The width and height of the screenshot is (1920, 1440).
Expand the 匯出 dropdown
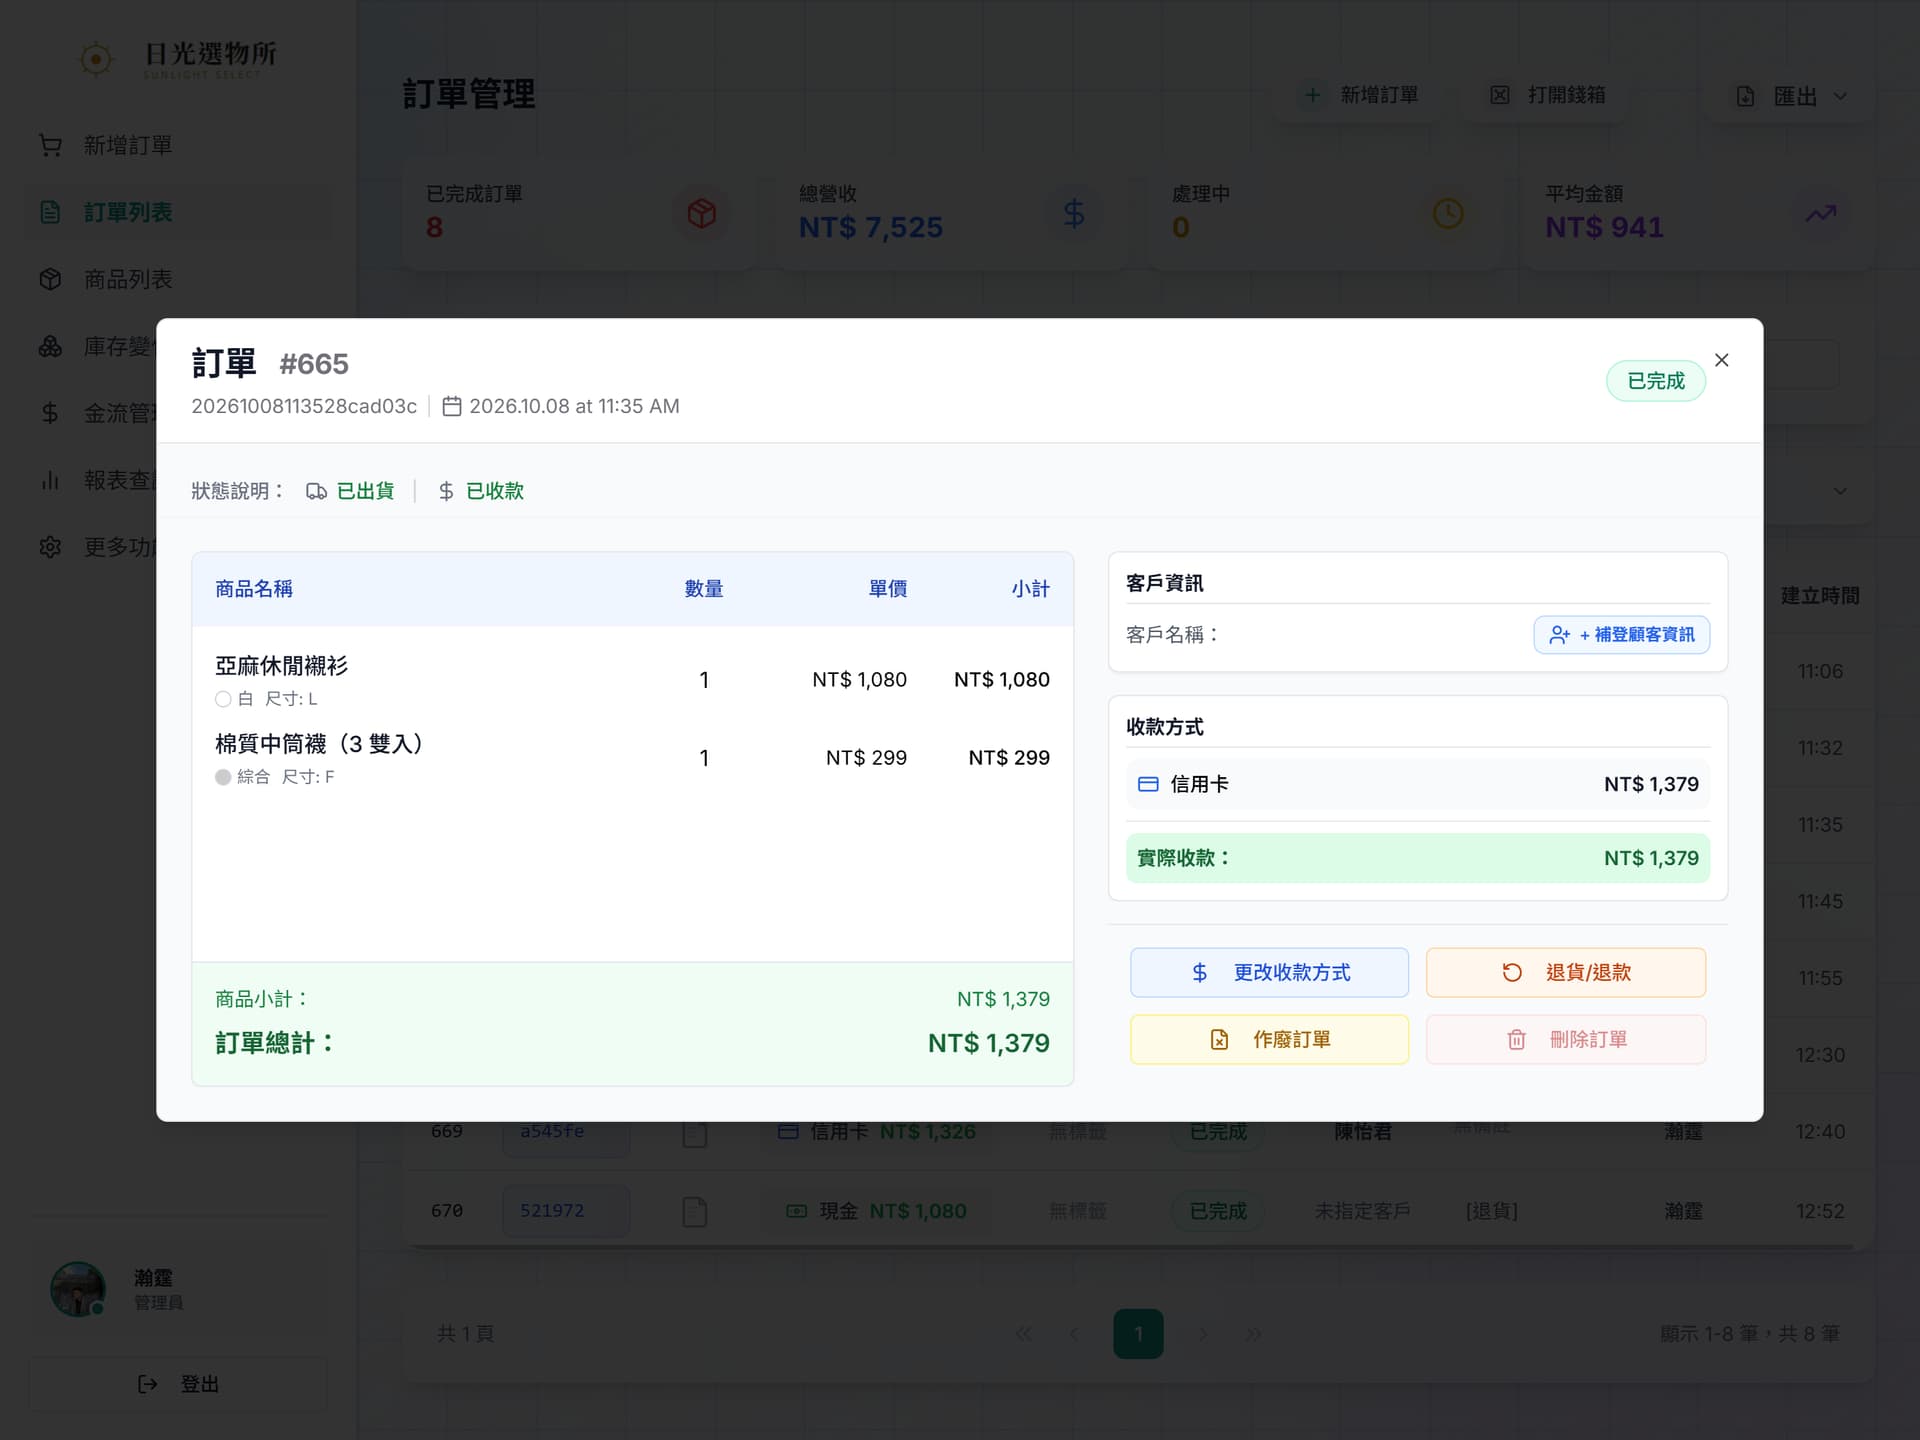point(1790,96)
